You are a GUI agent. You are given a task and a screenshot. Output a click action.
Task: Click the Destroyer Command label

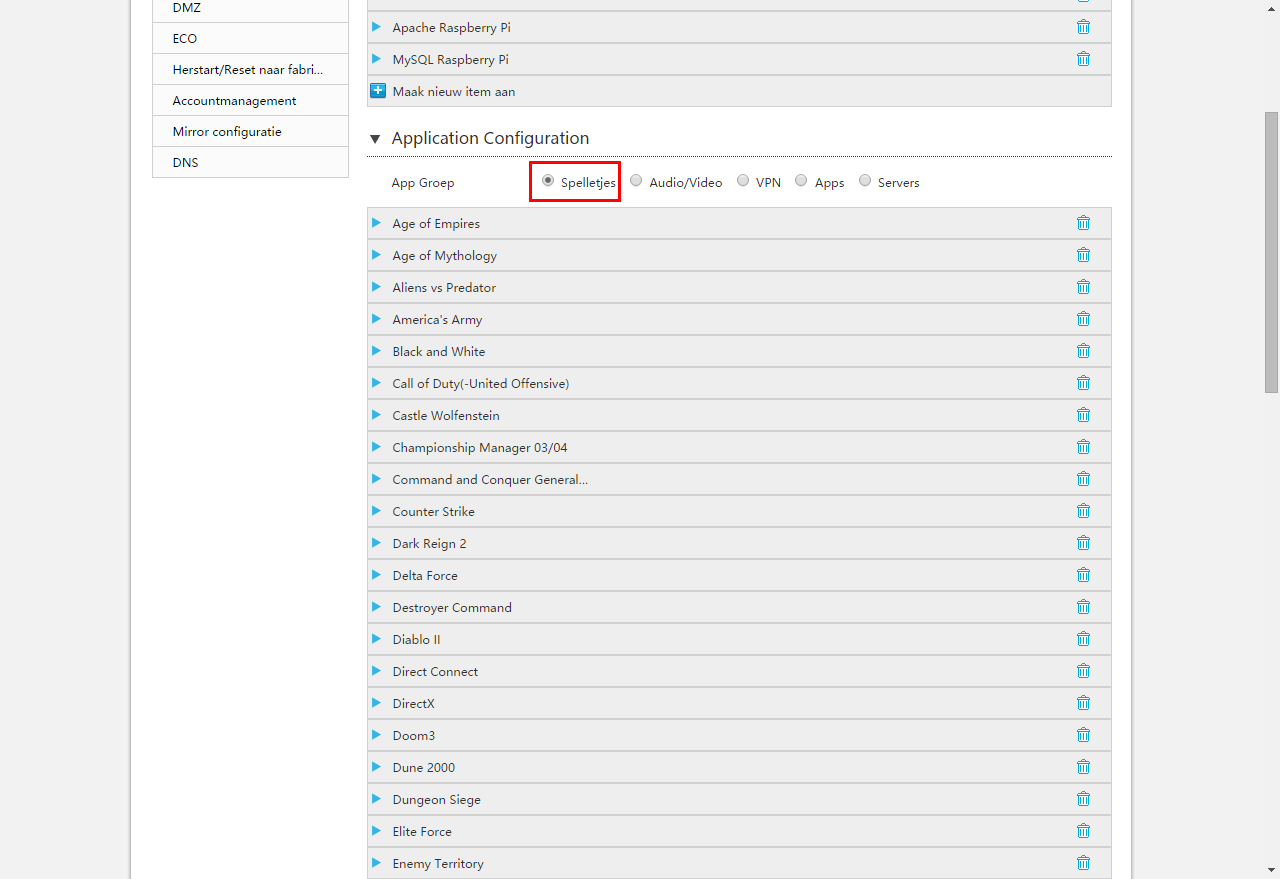[x=452, y=608]
